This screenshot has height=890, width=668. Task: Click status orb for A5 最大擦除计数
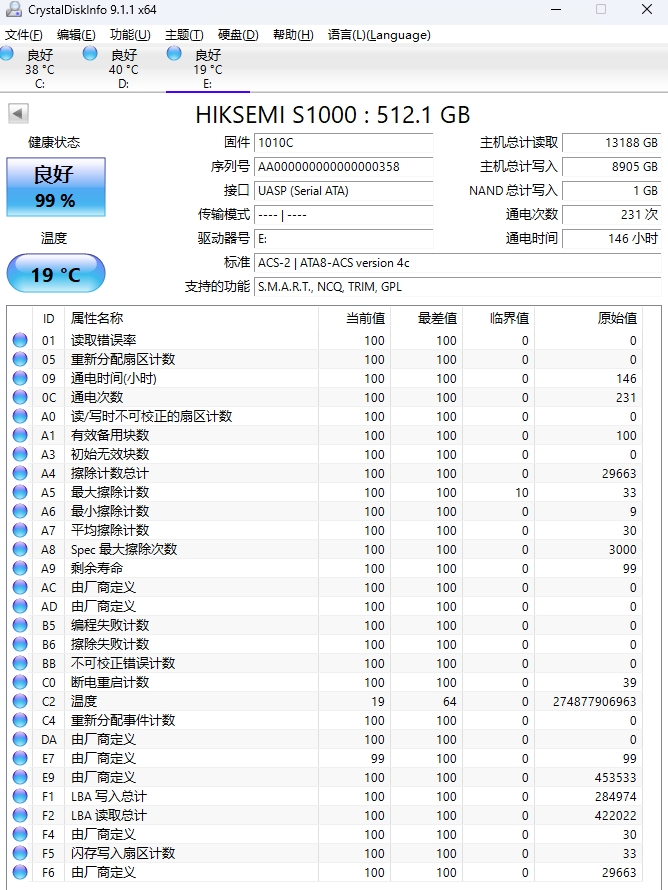20,492
